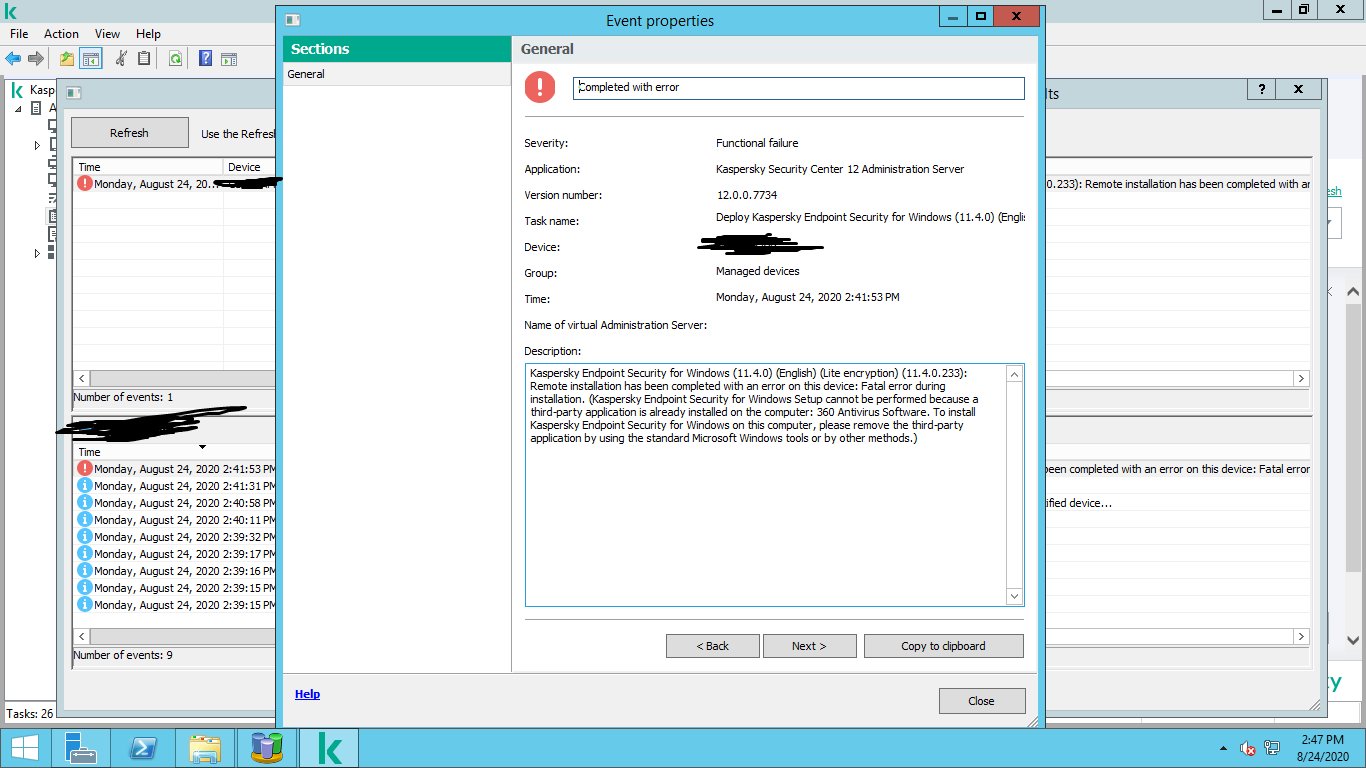
Task: Expand the last collapsed tree node
Action: pyautogui.click(x=38, y=254)
